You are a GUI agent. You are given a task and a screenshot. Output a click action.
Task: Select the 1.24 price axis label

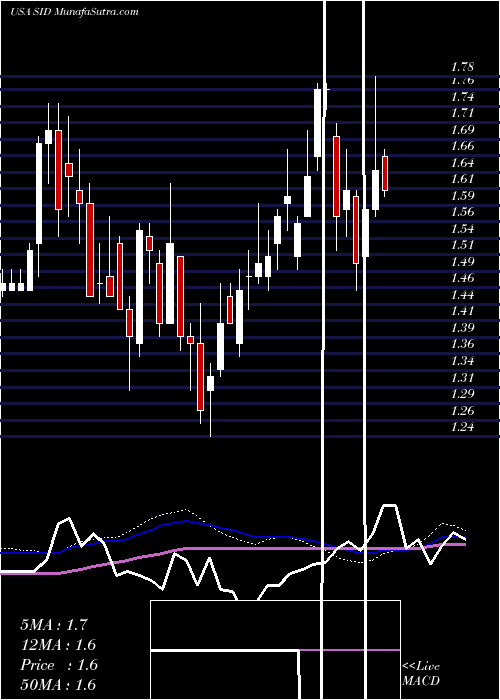click(462, 427)
